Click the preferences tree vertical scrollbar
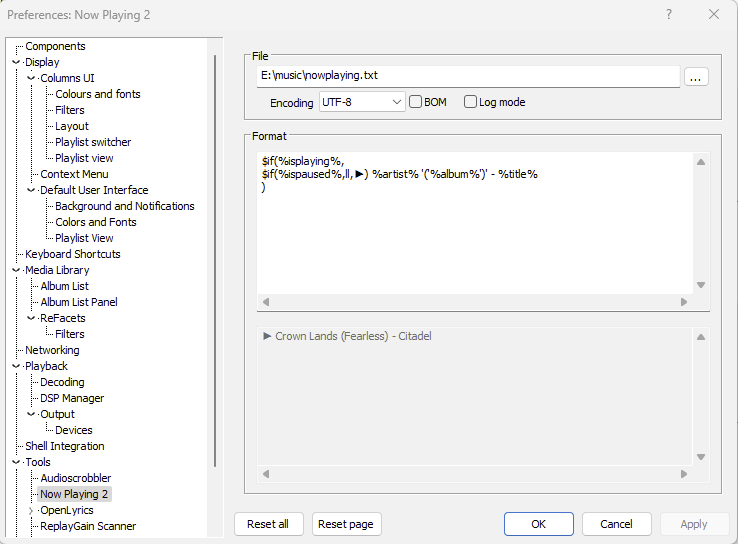The image size is (738, 544). [215, 261]
